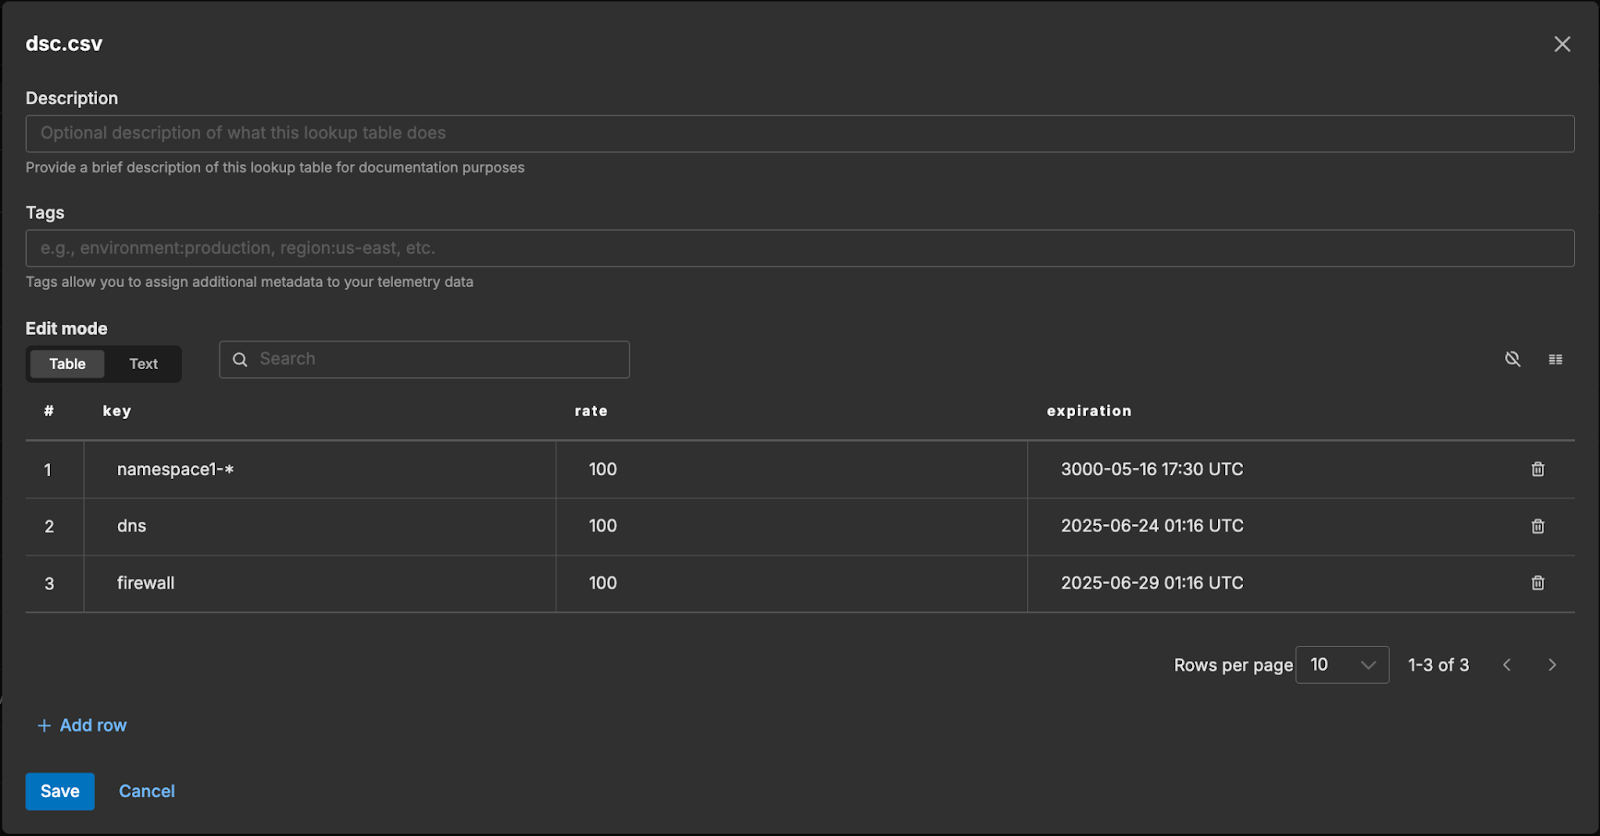1600x836 pixels.
Task: Close the dsc.csv dialog
Action: [1561, 44]
